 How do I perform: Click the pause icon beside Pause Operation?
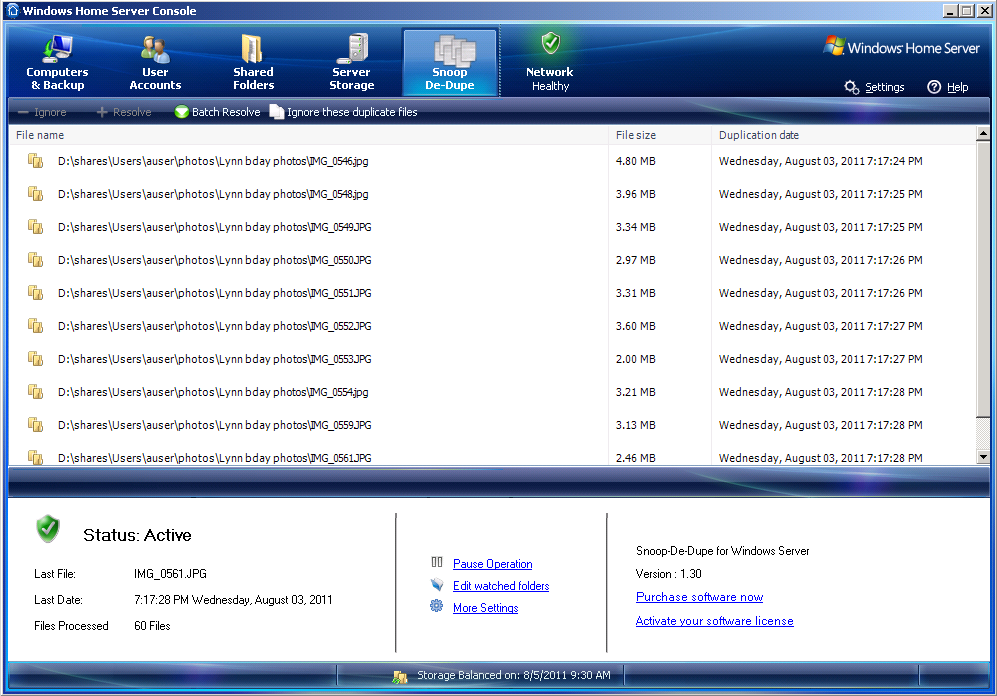click(x=437, y=562)
